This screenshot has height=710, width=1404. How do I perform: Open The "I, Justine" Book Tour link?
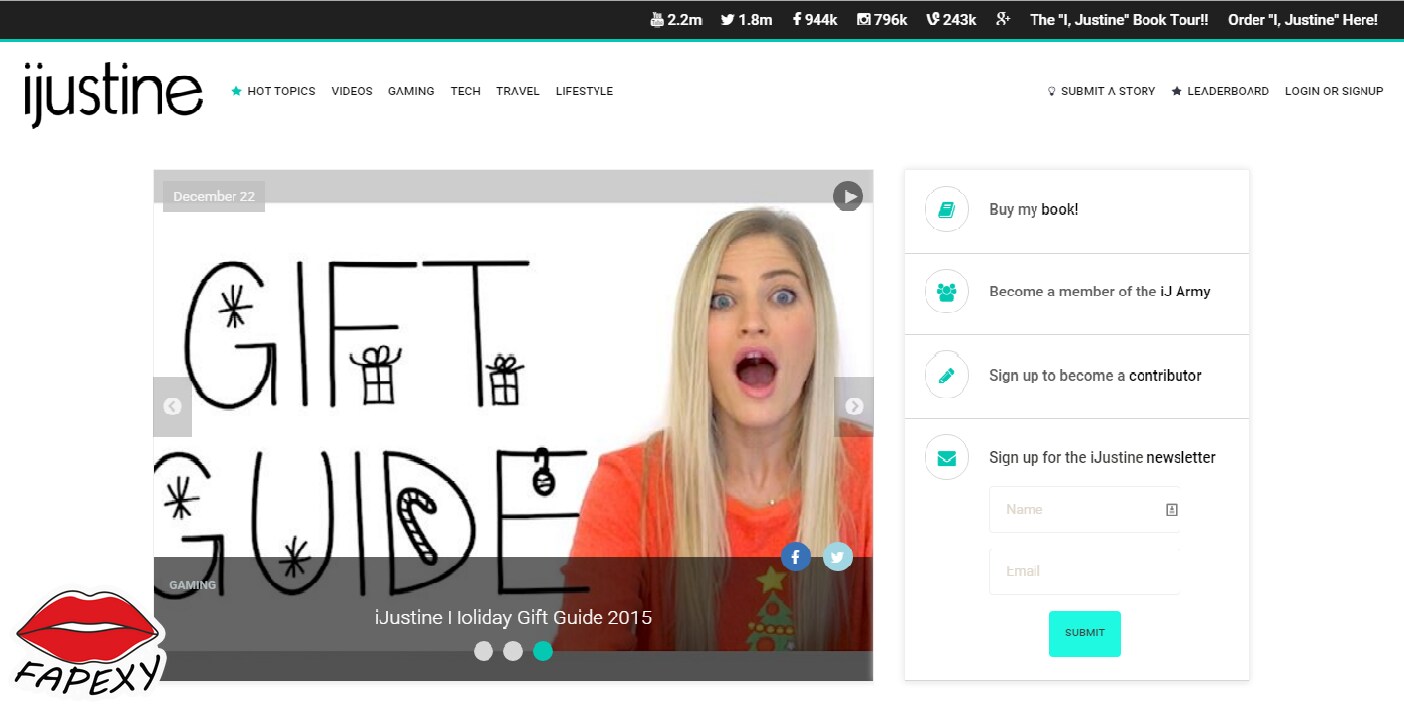[1119, 20]
